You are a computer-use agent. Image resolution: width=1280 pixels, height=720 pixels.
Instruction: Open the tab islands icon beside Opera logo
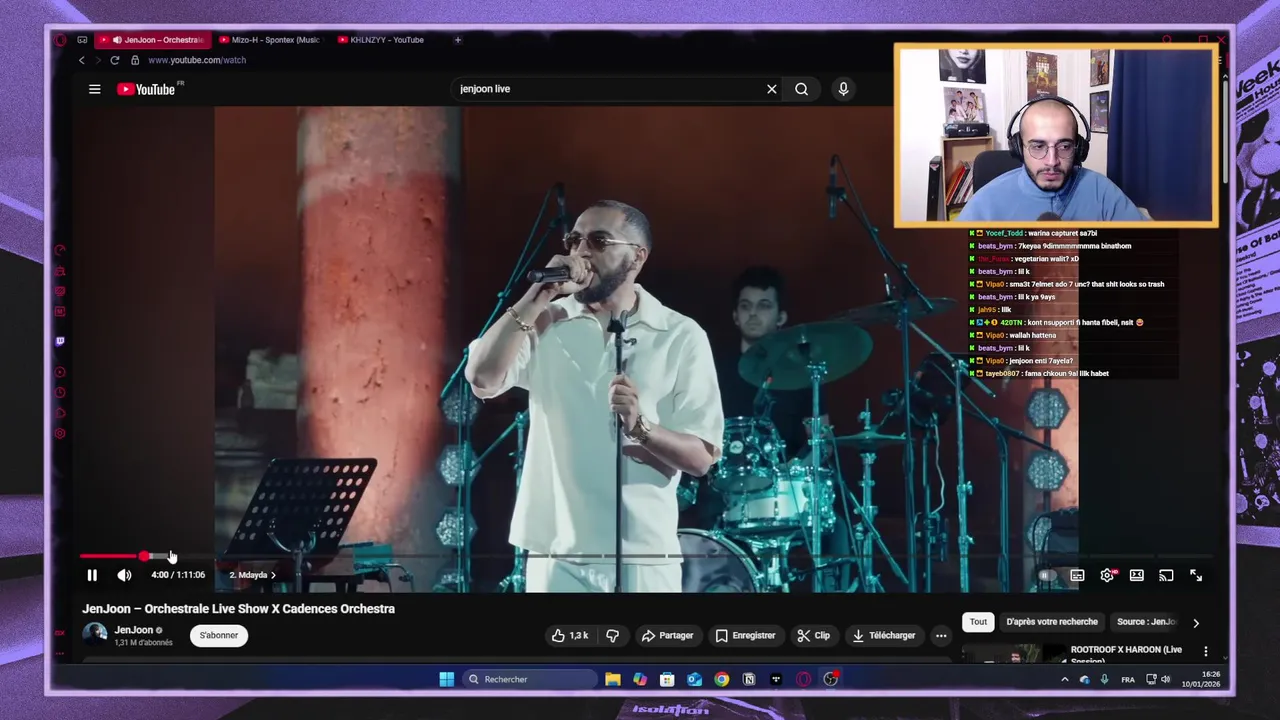click(x=82, y=40)
